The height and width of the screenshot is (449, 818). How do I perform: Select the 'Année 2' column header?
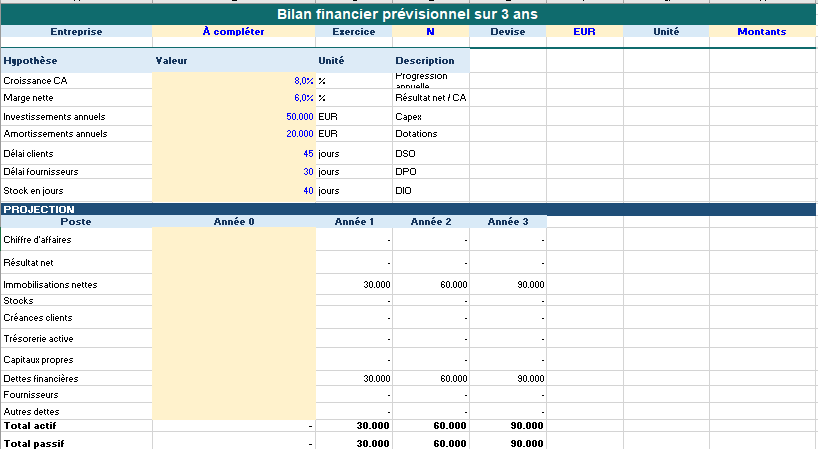pos(430,222)
